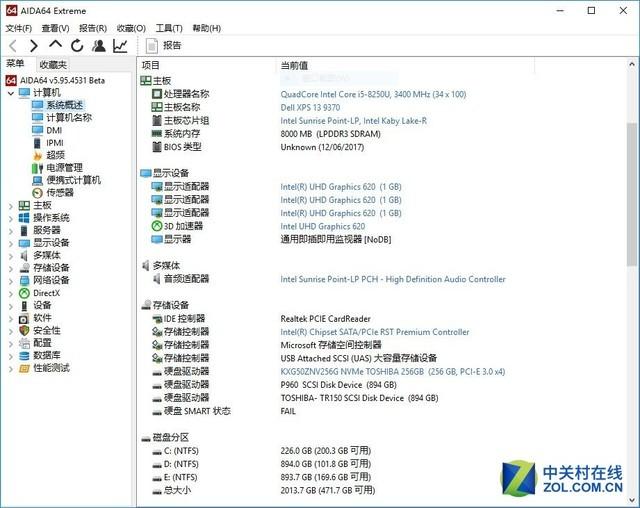The width and height of the screenshot is (640, 508).
Task: Open the 收藏(O) menu
Action: coord(131,28)
